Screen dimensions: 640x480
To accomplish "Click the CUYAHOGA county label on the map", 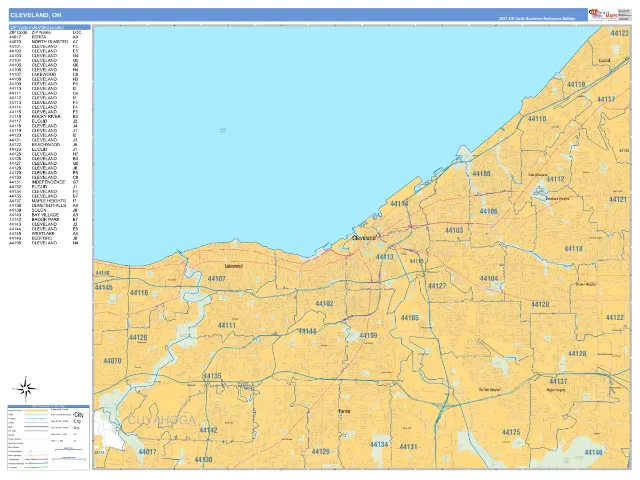I will [162, 420].
